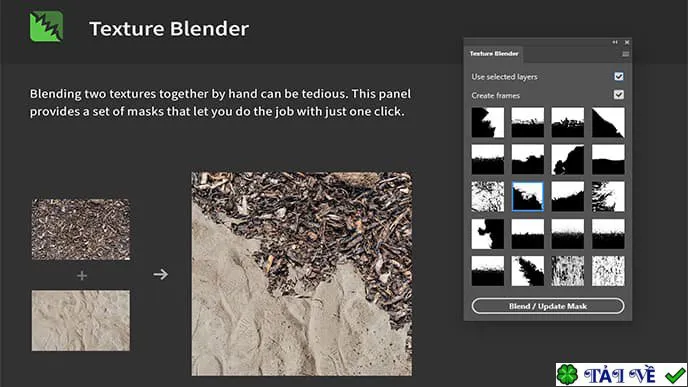Close the Texture Blender panel
The width and height of the screenshot is (688, 387).
[x=627, y=42]
